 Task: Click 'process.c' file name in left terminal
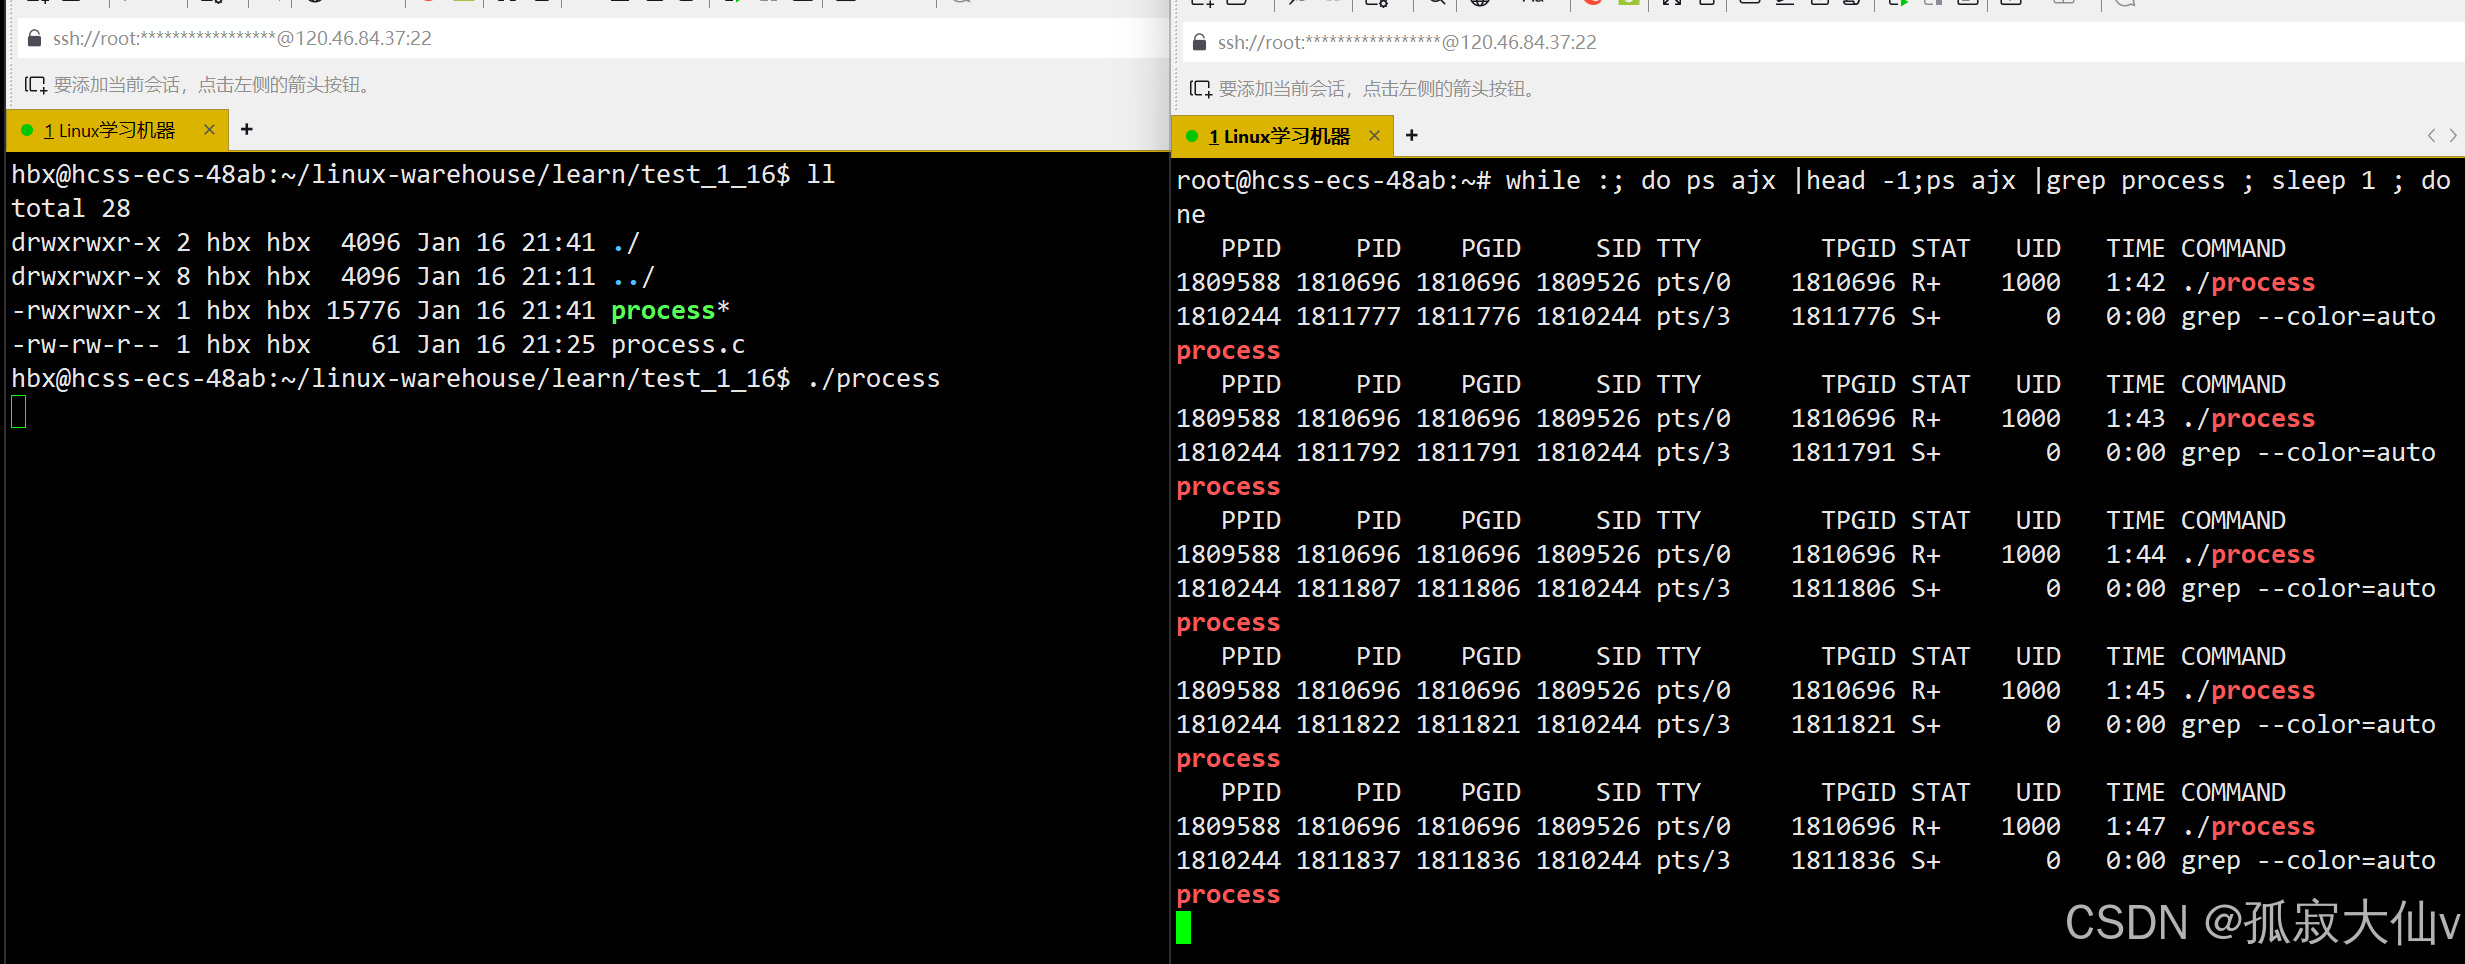[x=678, y=345]
